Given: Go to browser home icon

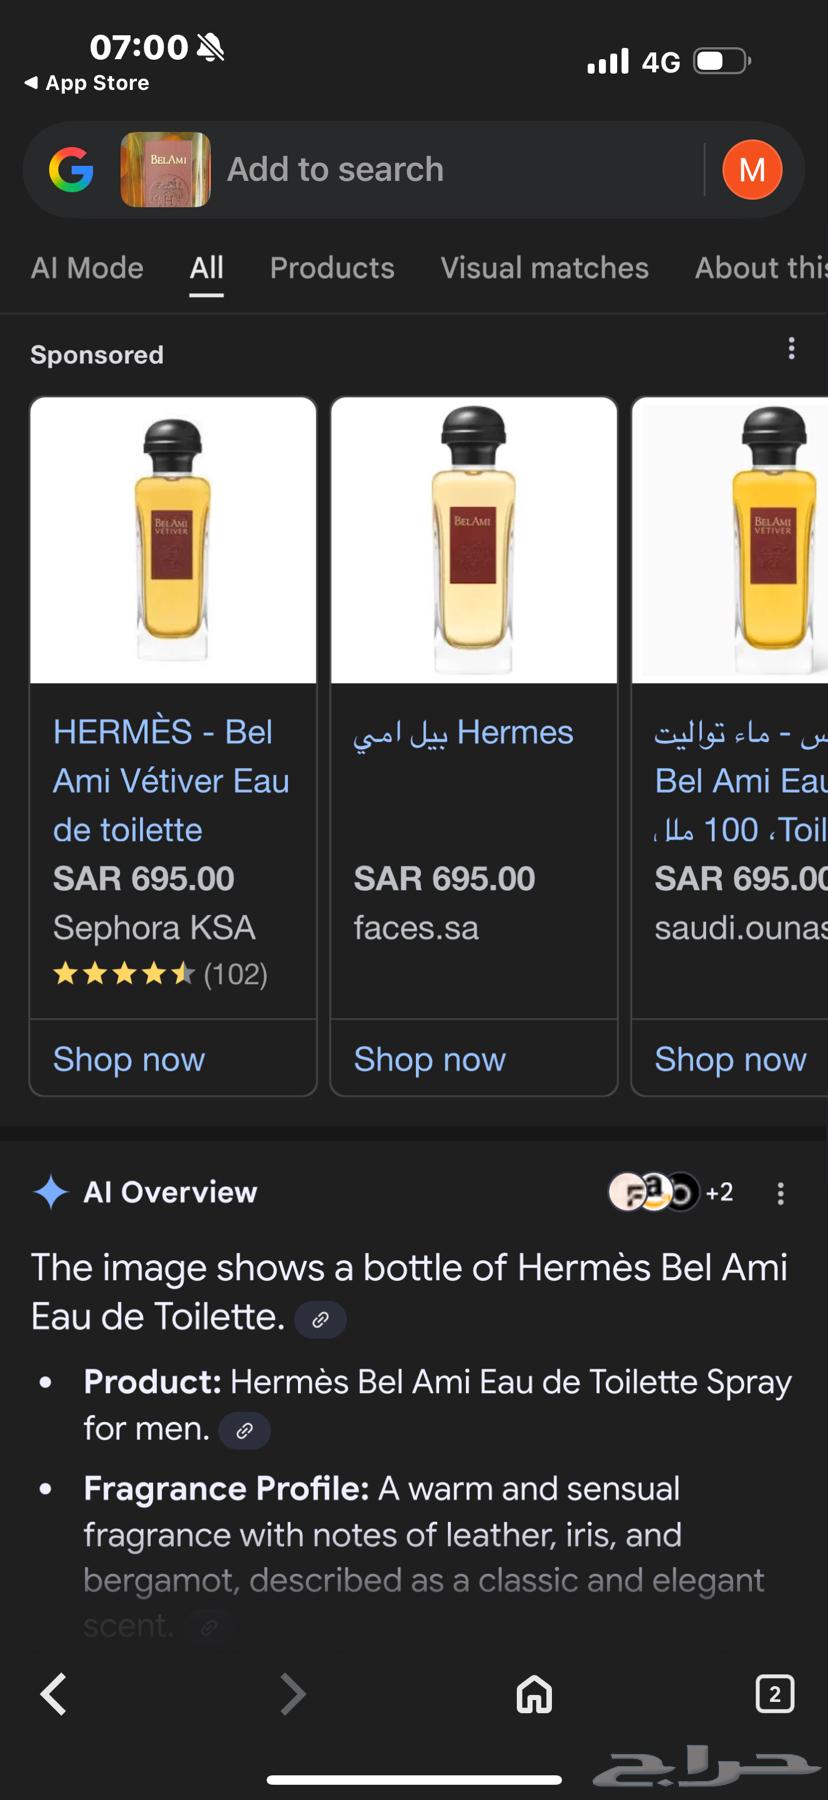Looking at the screenshot, I should pos(534,1694).
